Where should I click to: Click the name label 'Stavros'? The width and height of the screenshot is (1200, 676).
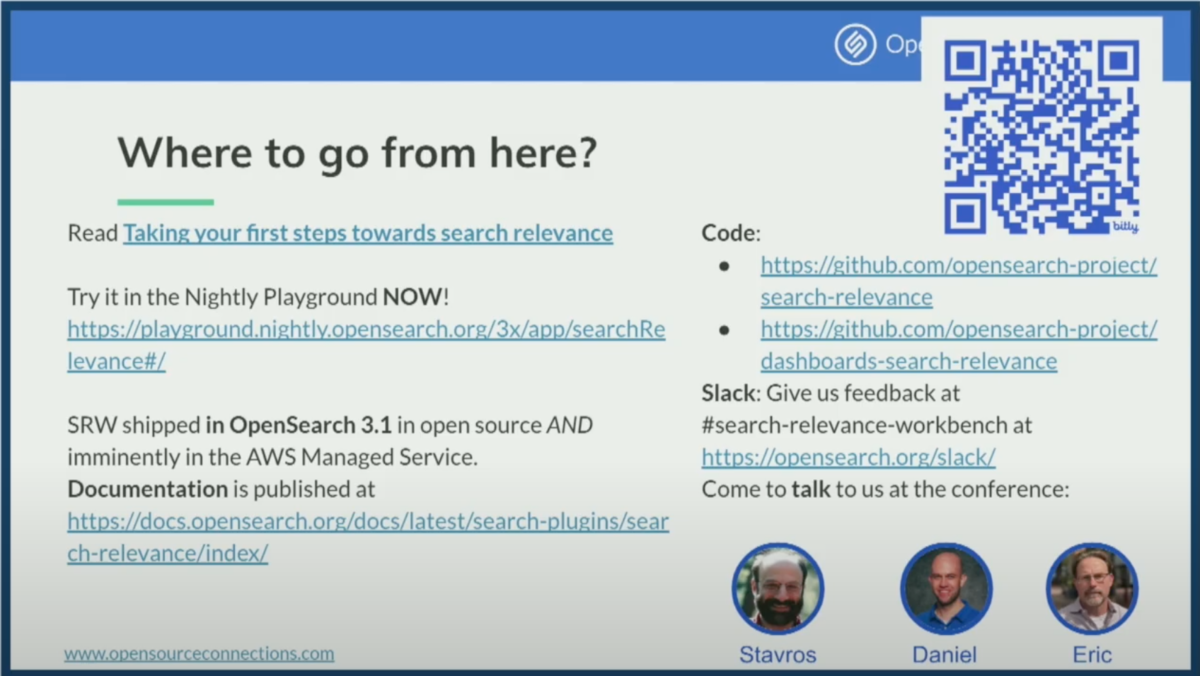click(777, 655)
